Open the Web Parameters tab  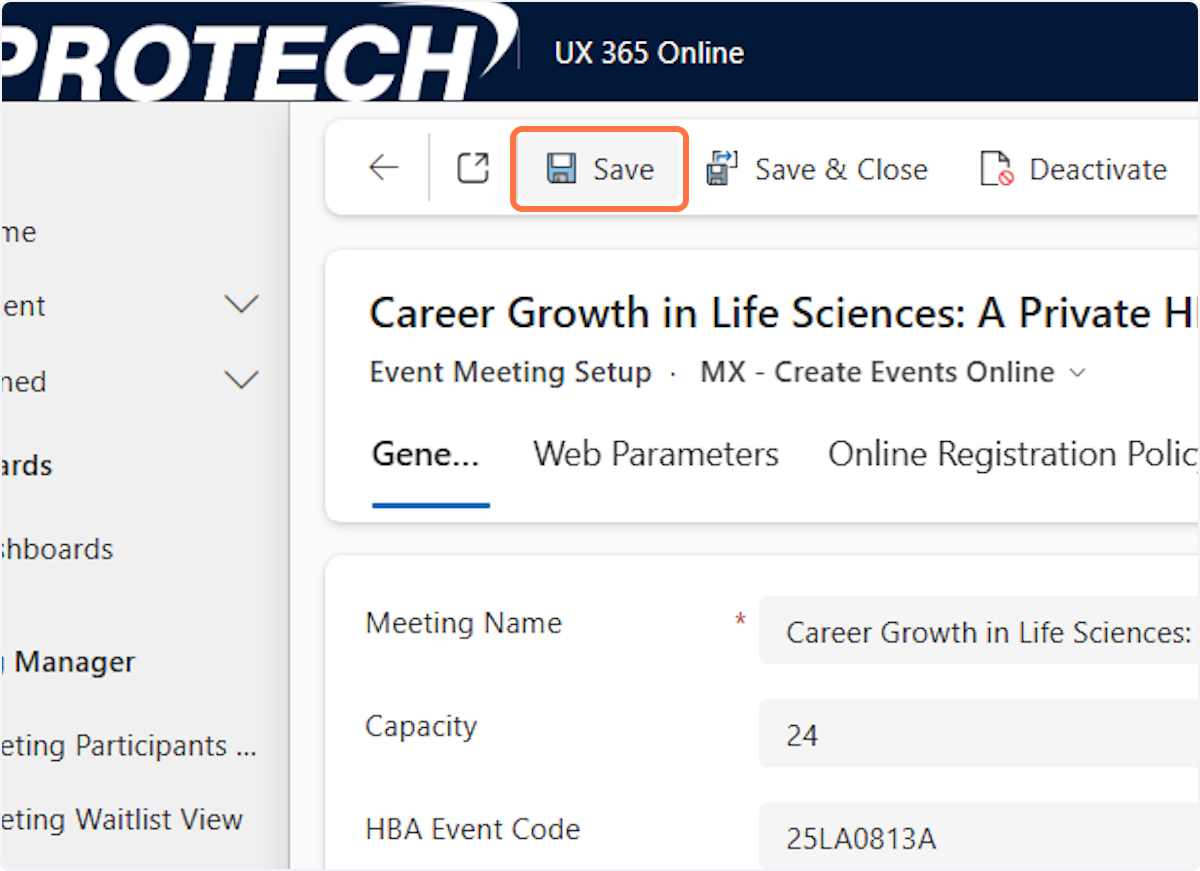pos(656,455)
